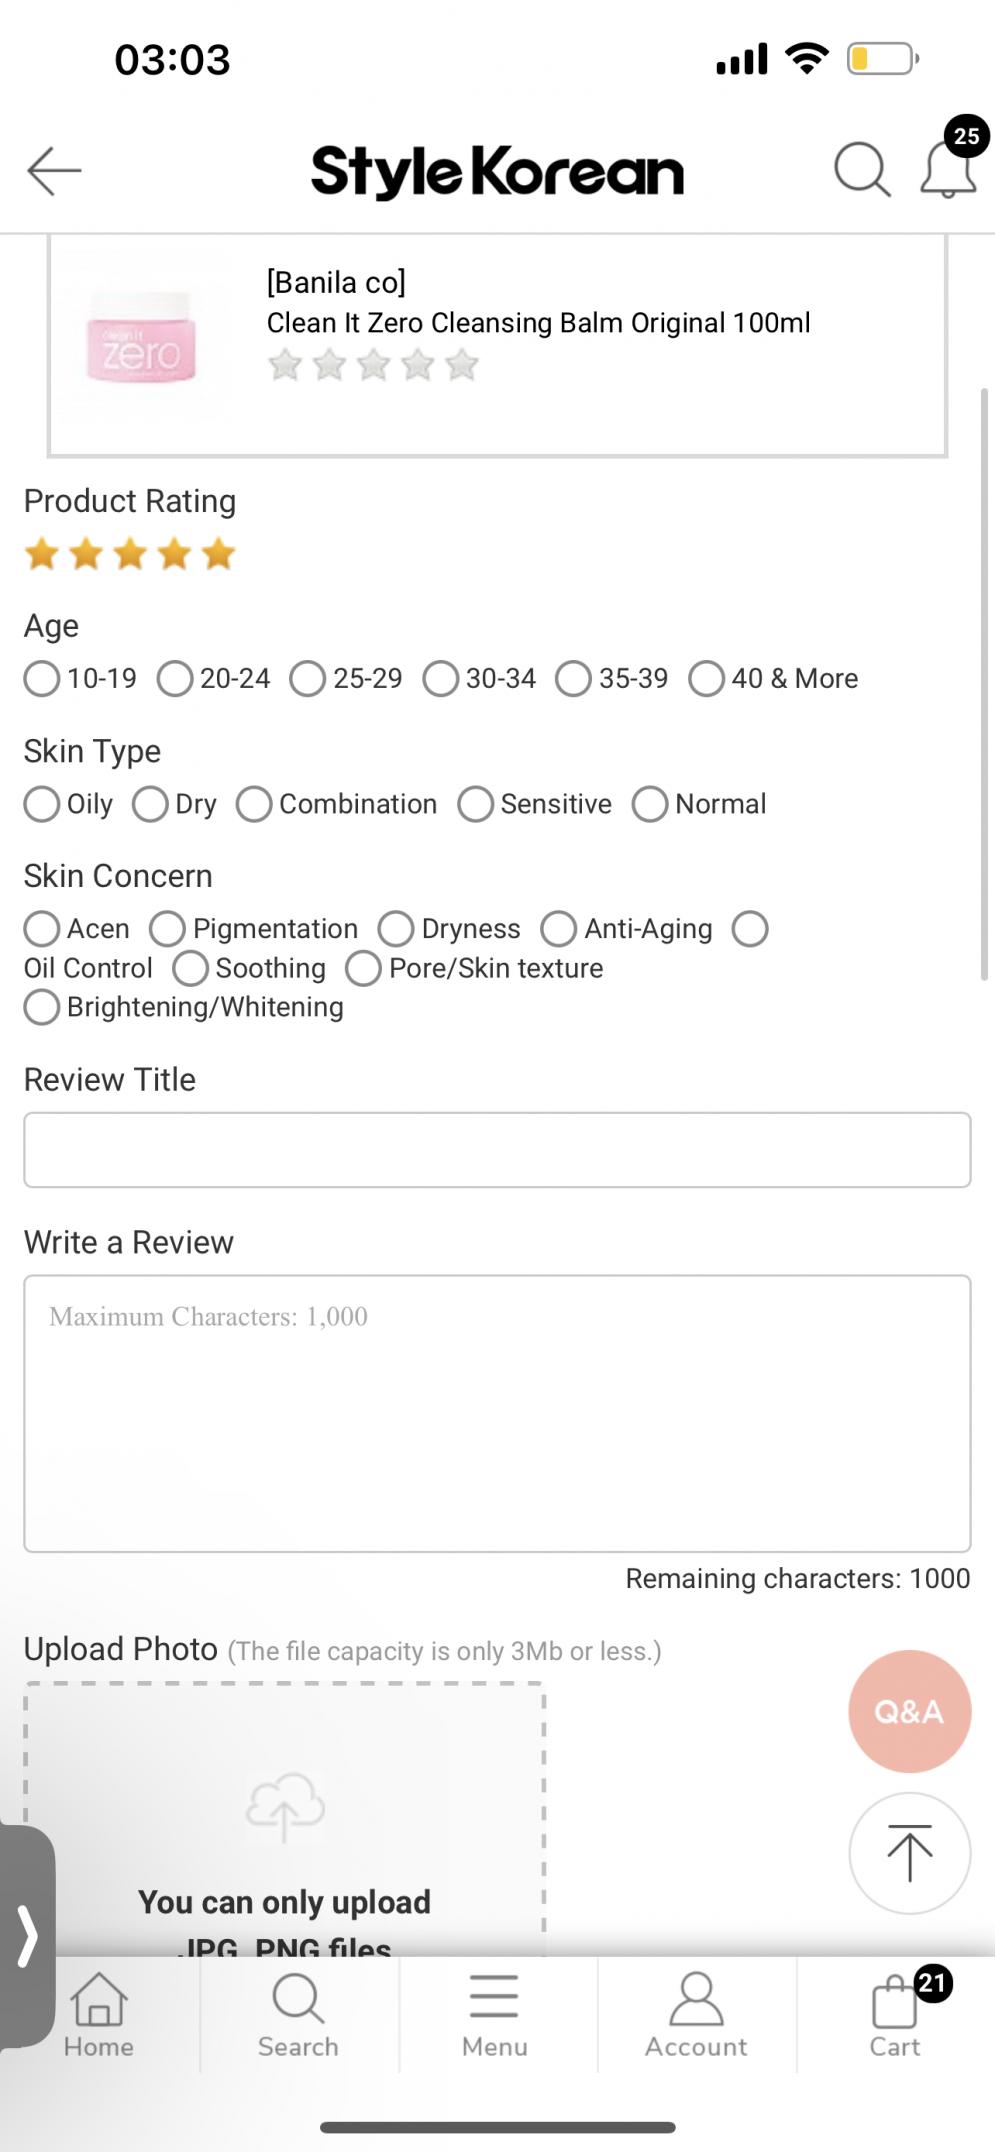The image size is (995, 2152).
Task: Go to the Home tab
Action: click(98, 2014)
